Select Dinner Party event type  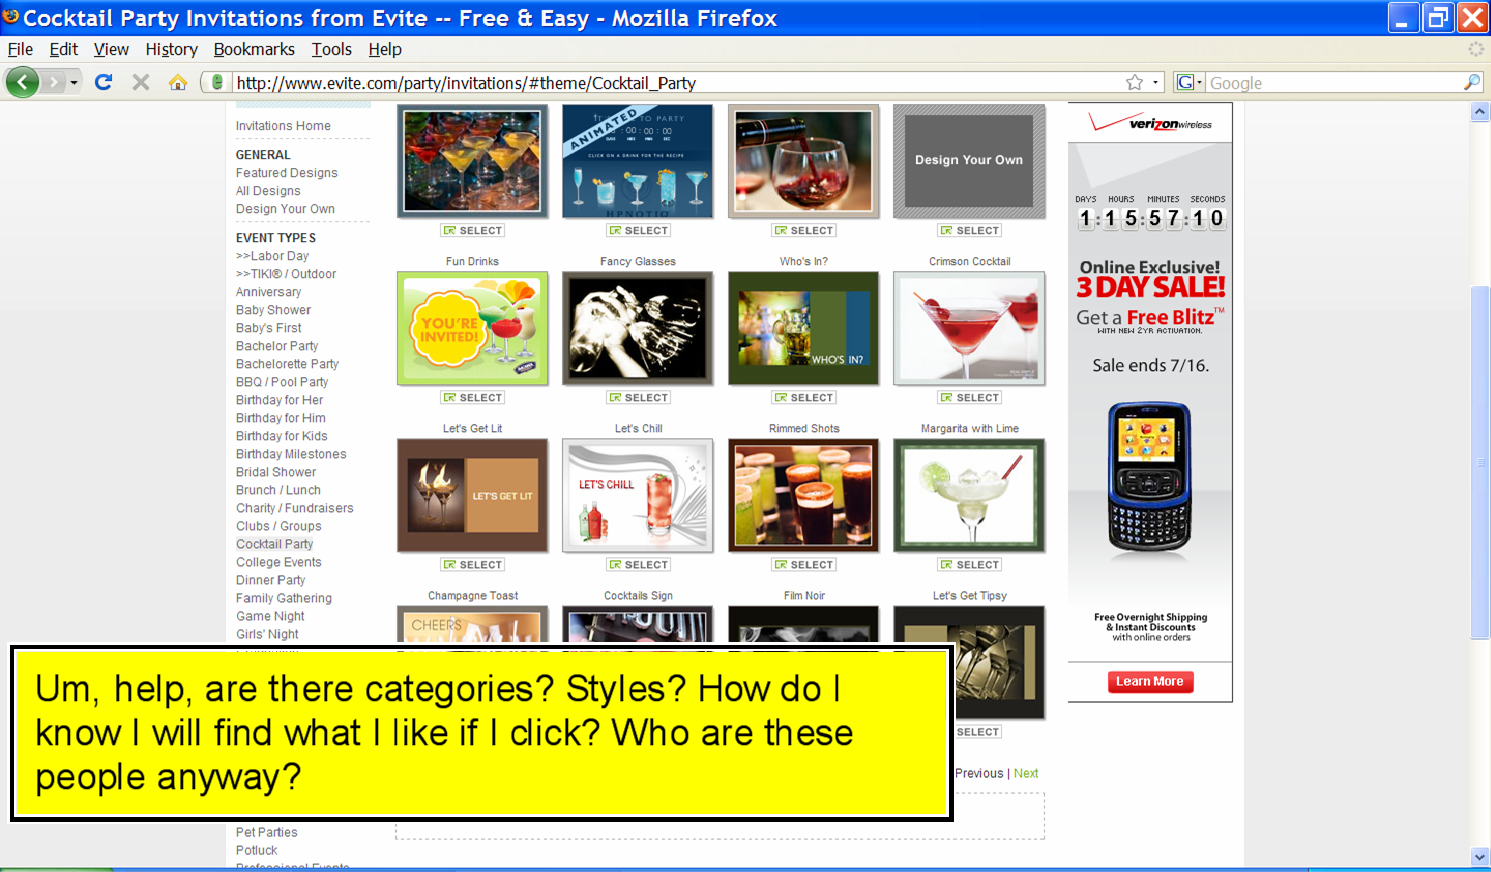click(x=270, y=580)
